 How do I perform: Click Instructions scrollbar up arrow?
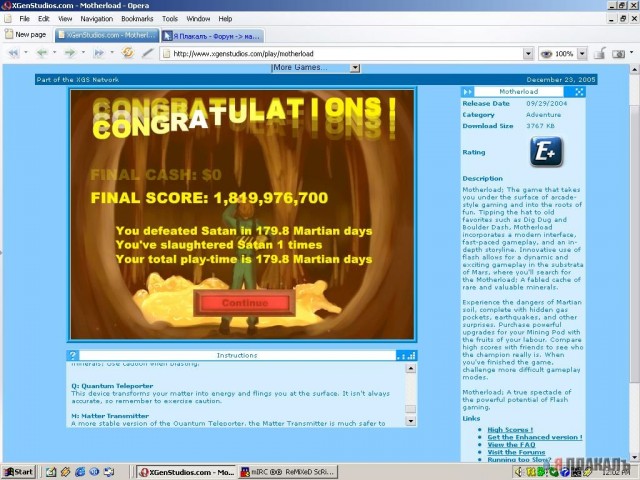[411, 369]
